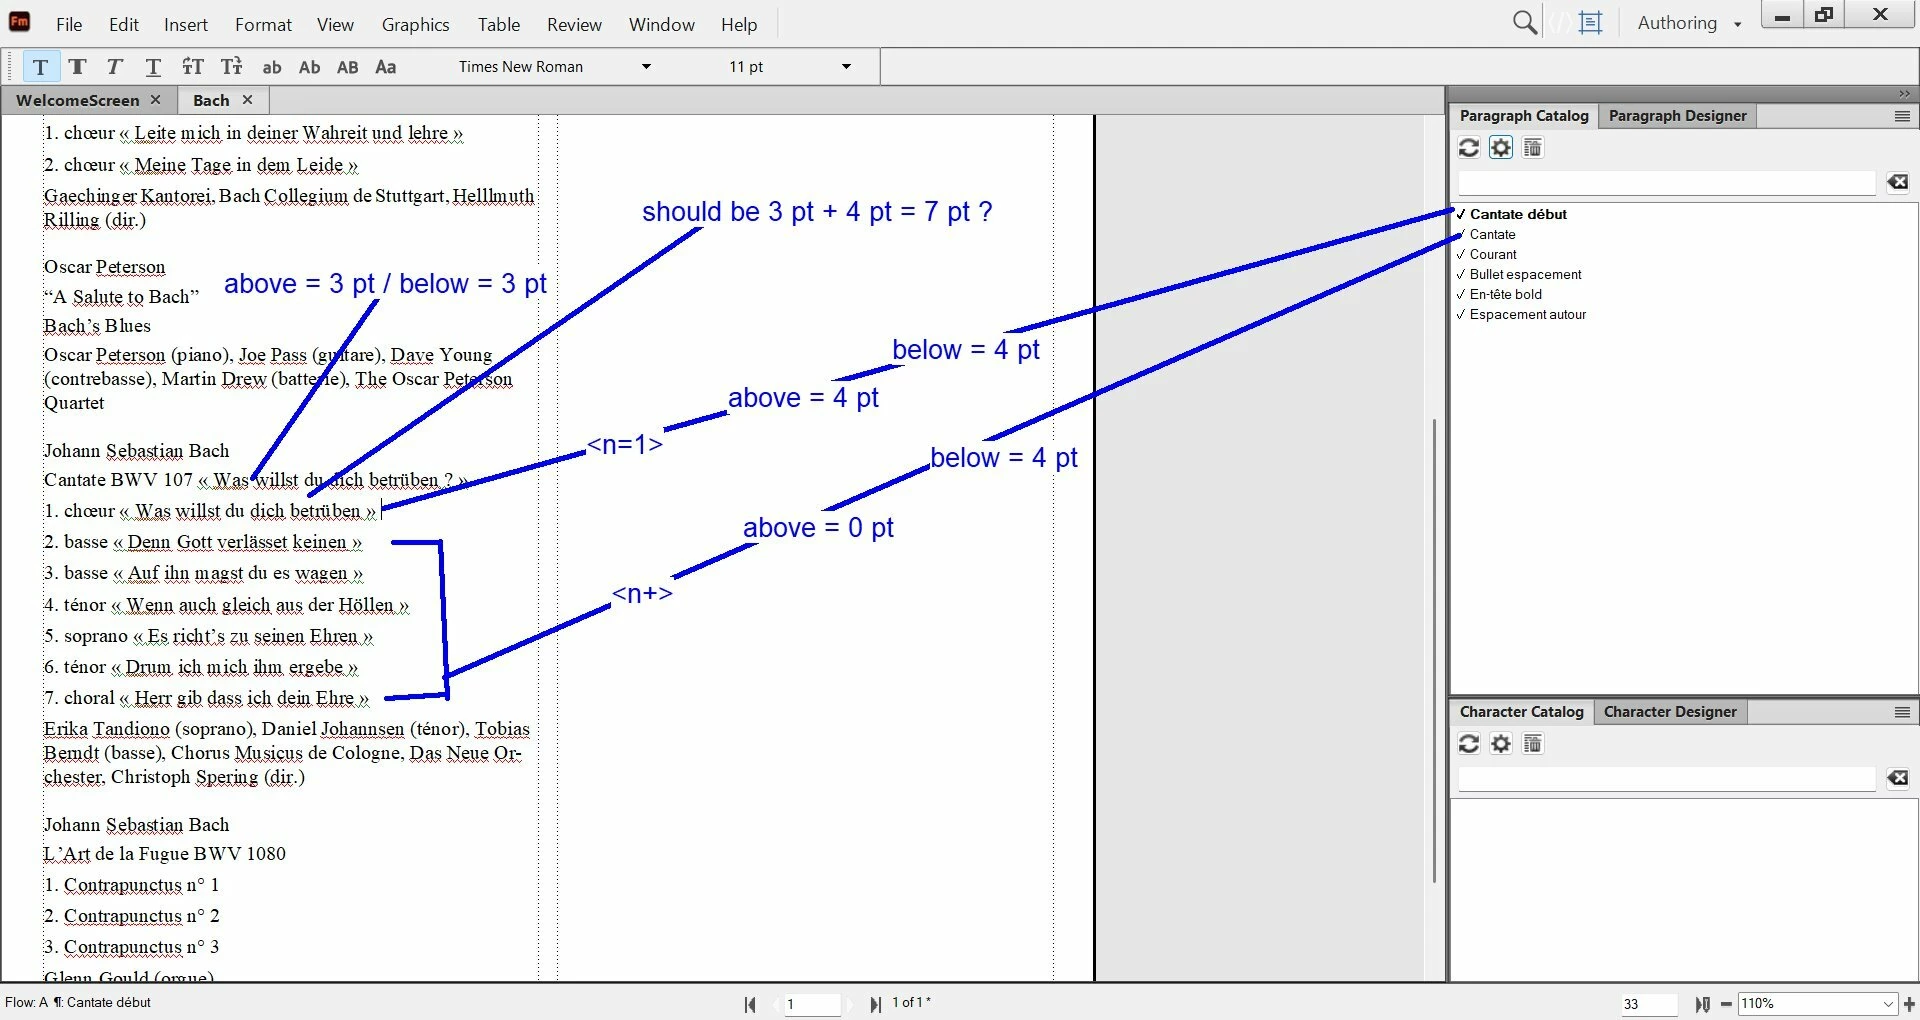Toggle italic text formatting
The height and width of the screenshot is (1020, 1920).
(x=114, y=67)
